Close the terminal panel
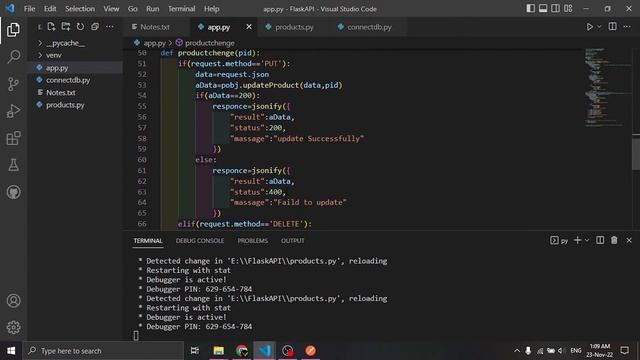 point(629,240)
